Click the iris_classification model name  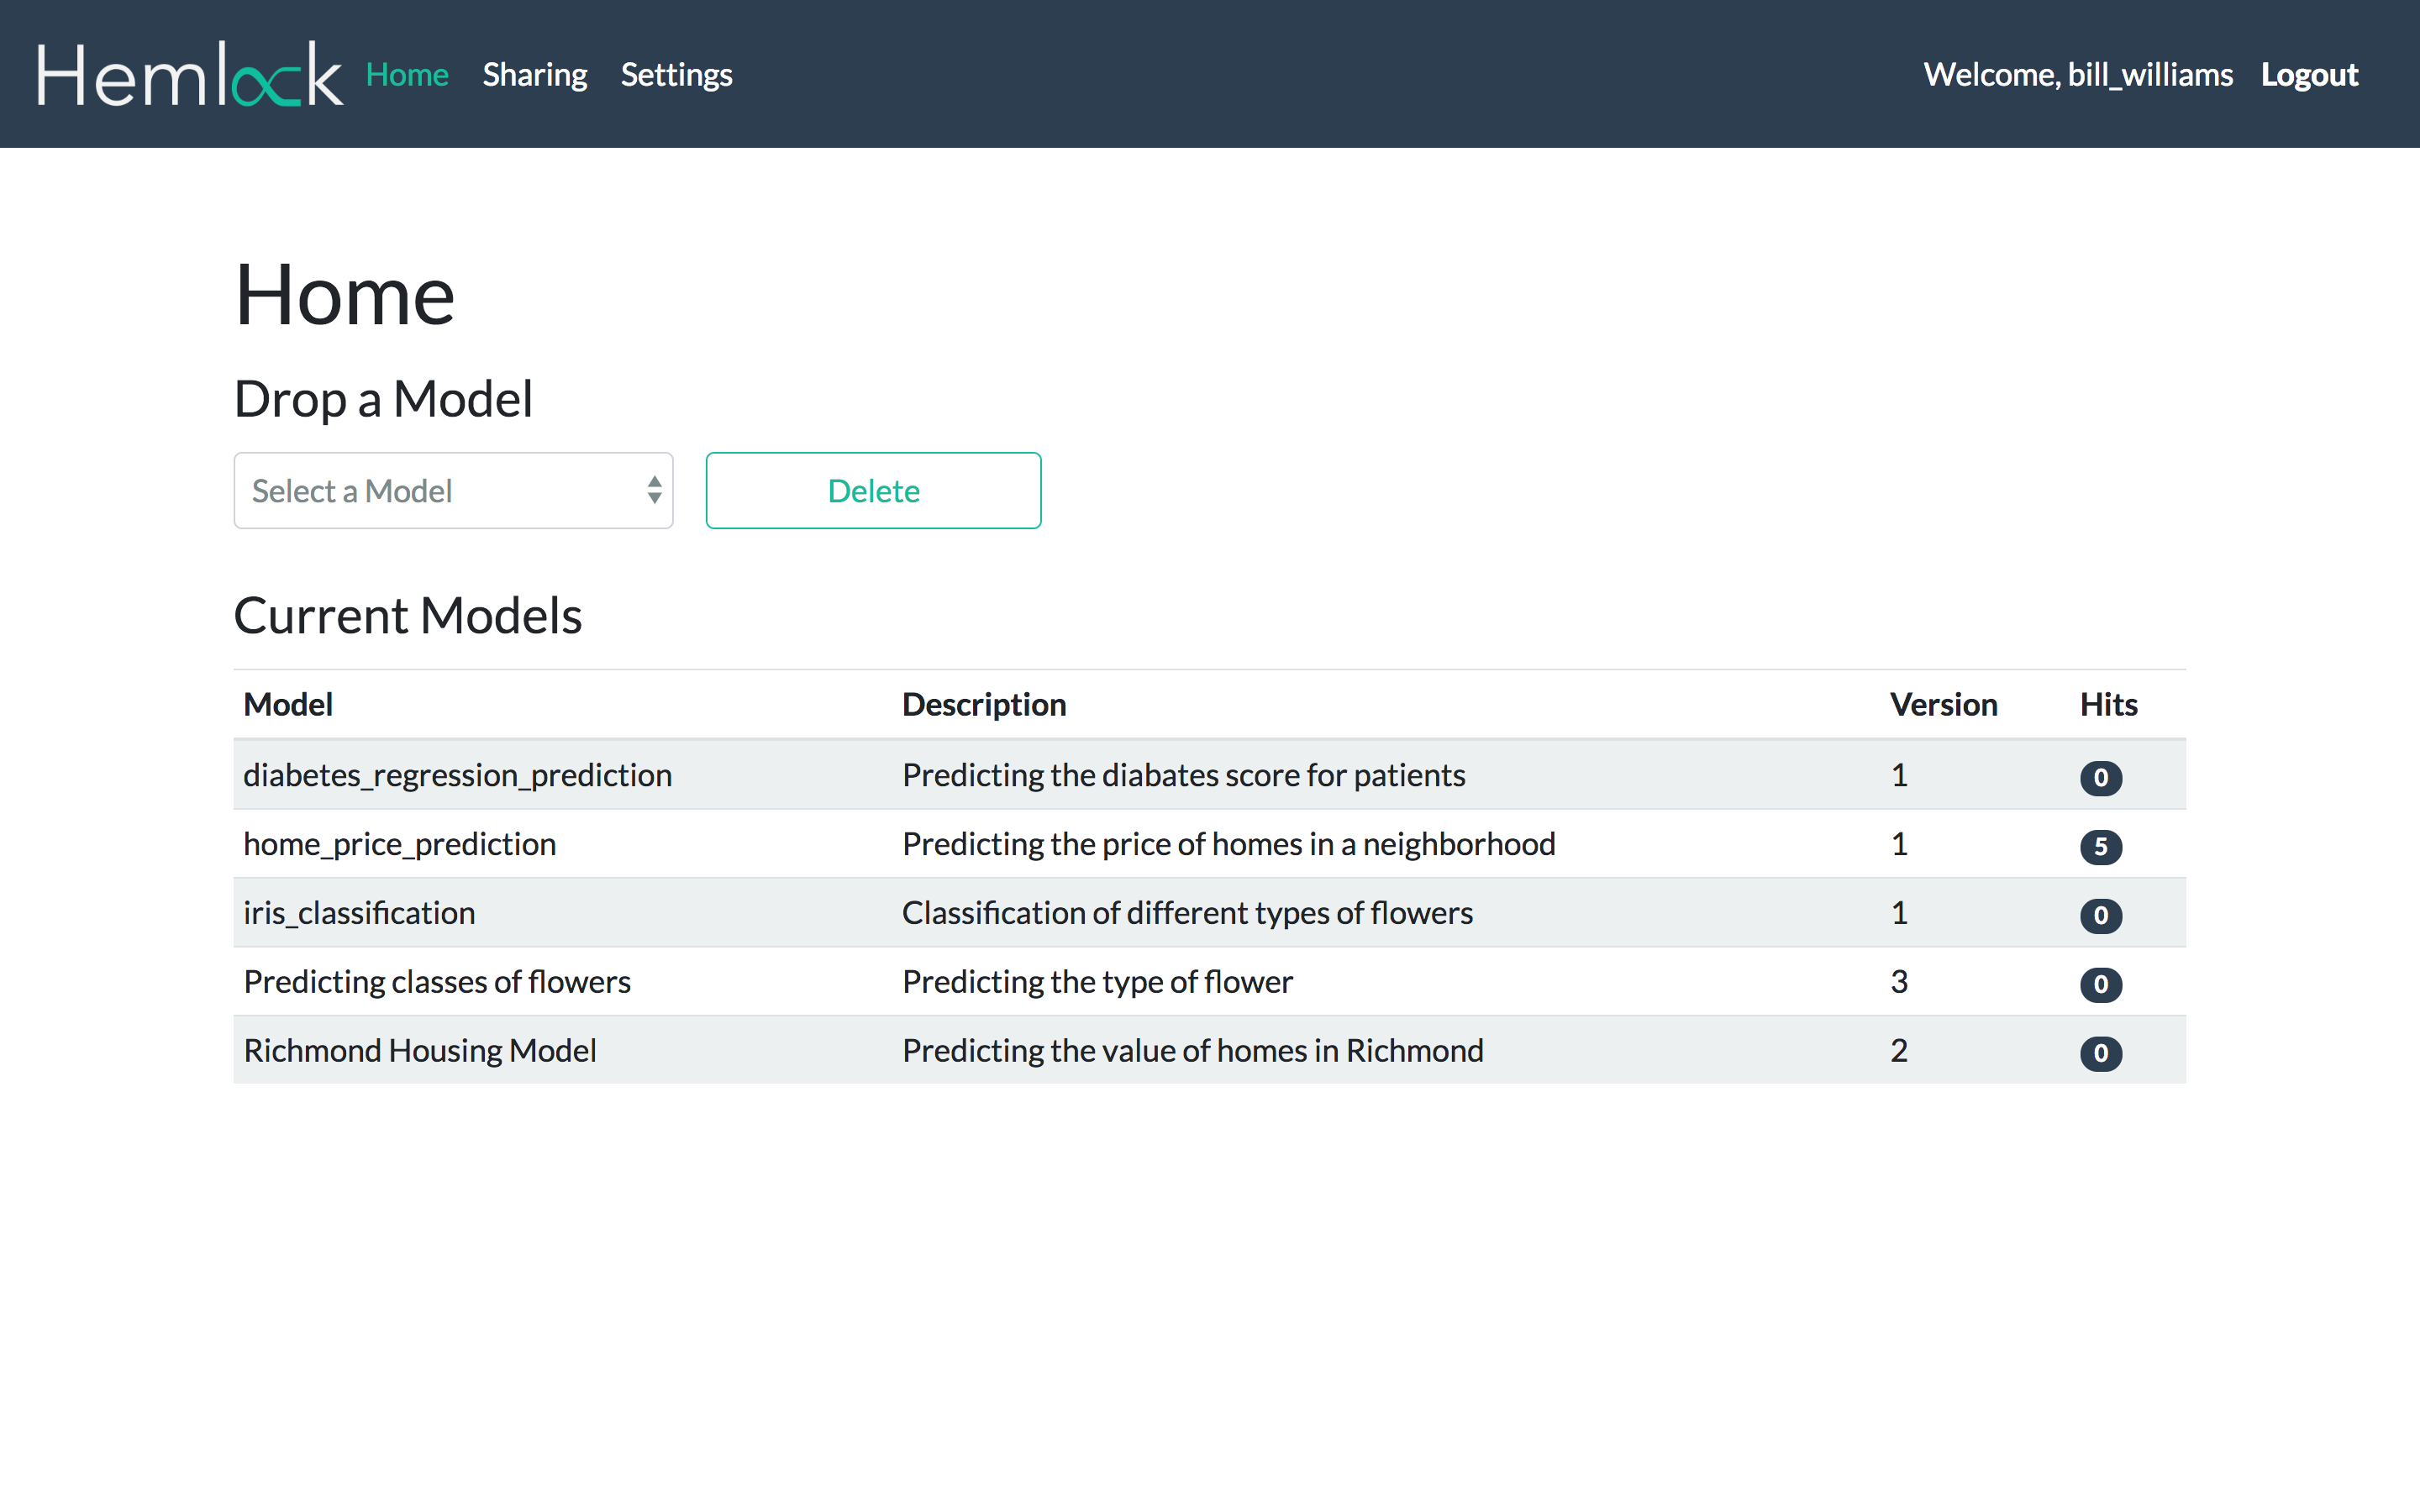(359, 913)
